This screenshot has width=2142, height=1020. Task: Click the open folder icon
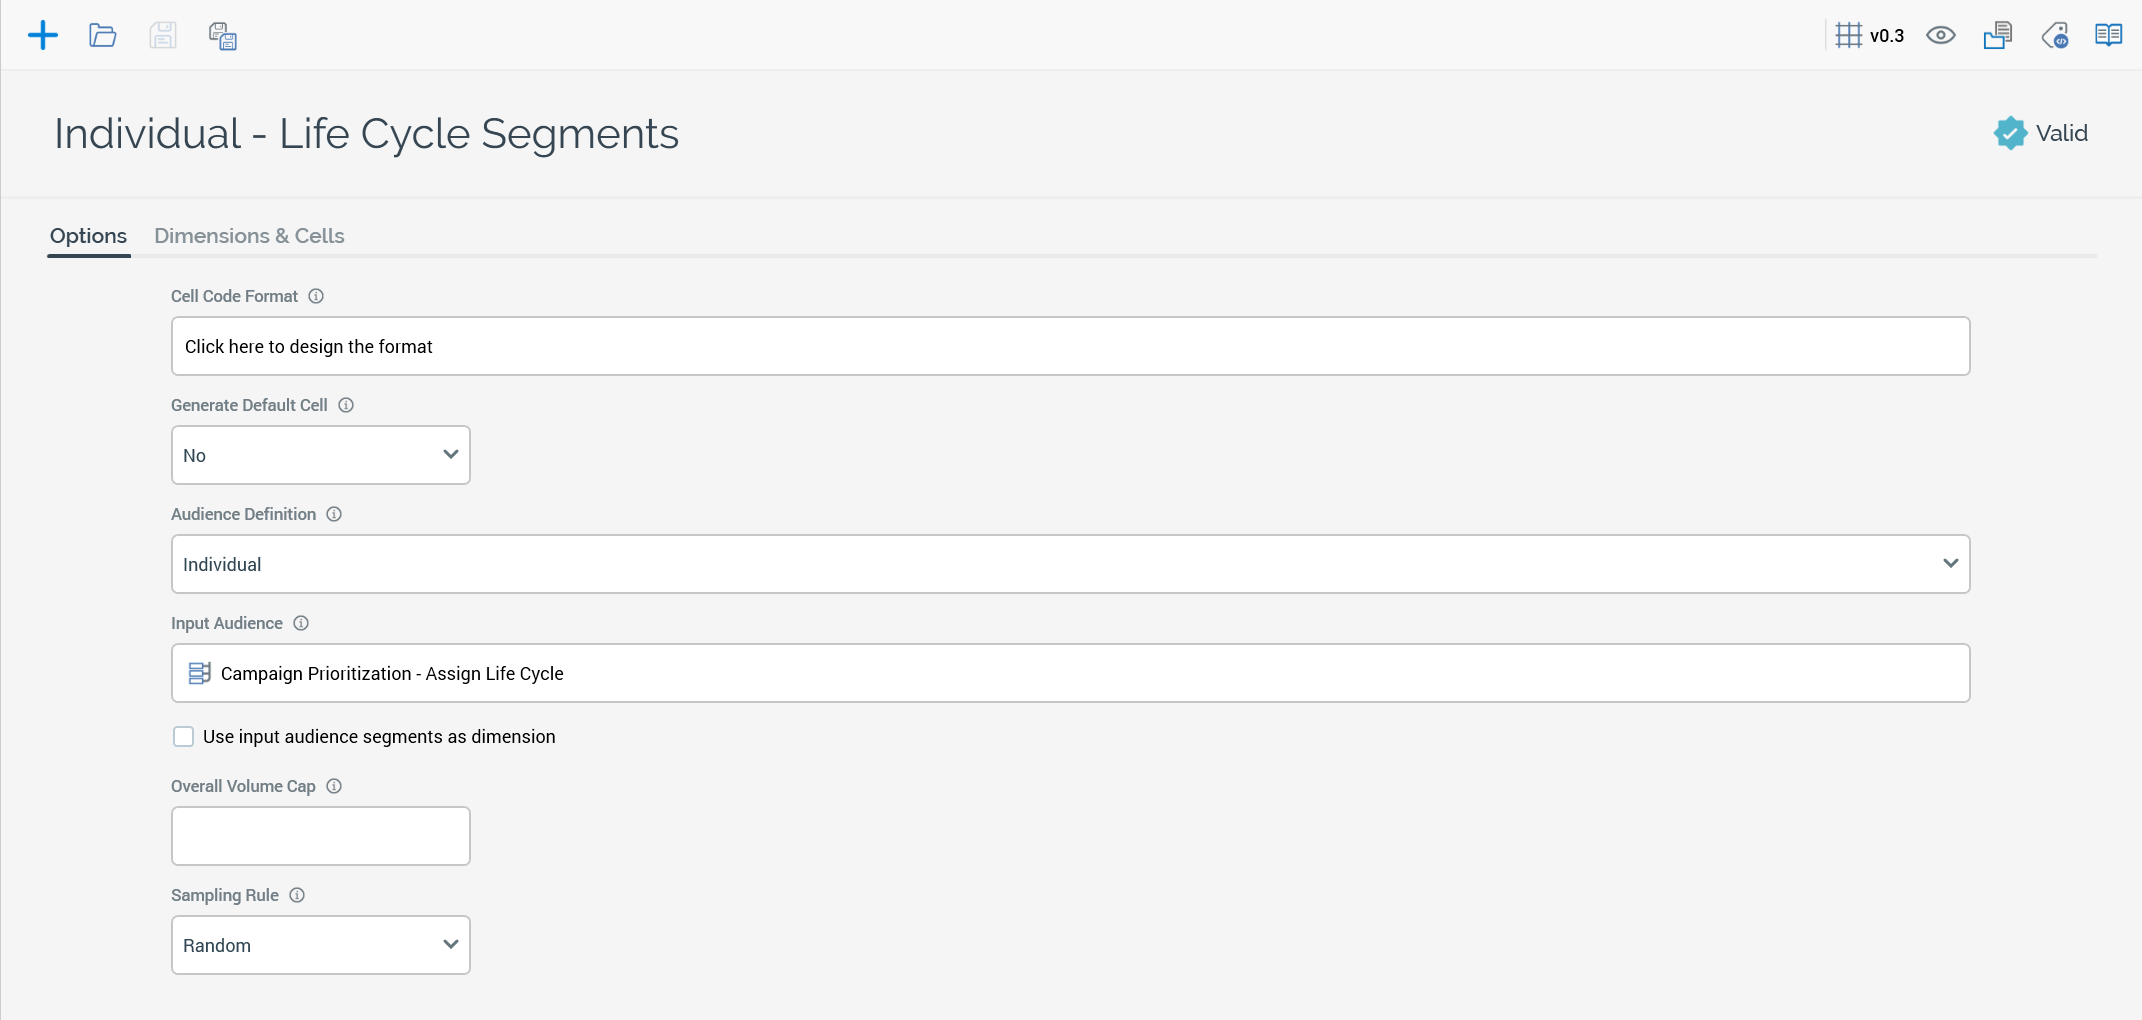click(x=103, y=36)
